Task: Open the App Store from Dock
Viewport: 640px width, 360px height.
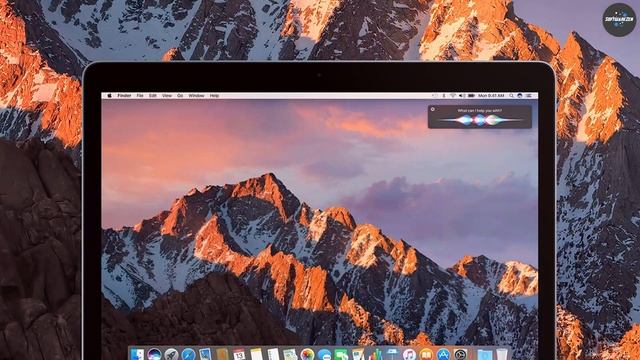Action: tap(443, 354)
